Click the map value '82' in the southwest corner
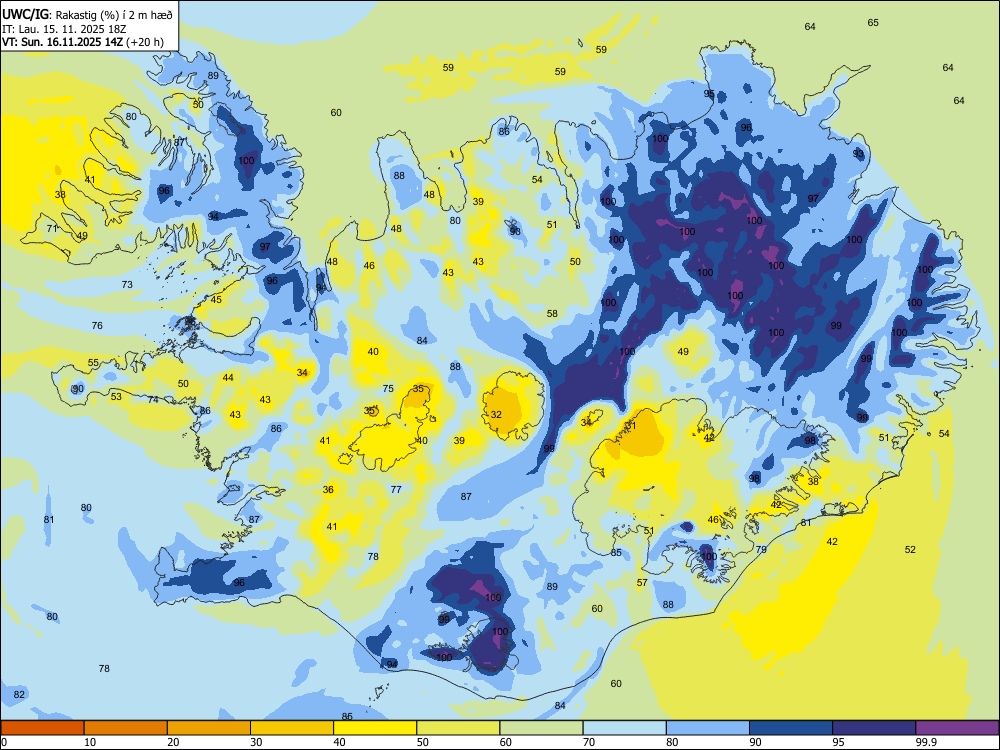Screen dimensions: 1000x750 [x=19, y=695]
